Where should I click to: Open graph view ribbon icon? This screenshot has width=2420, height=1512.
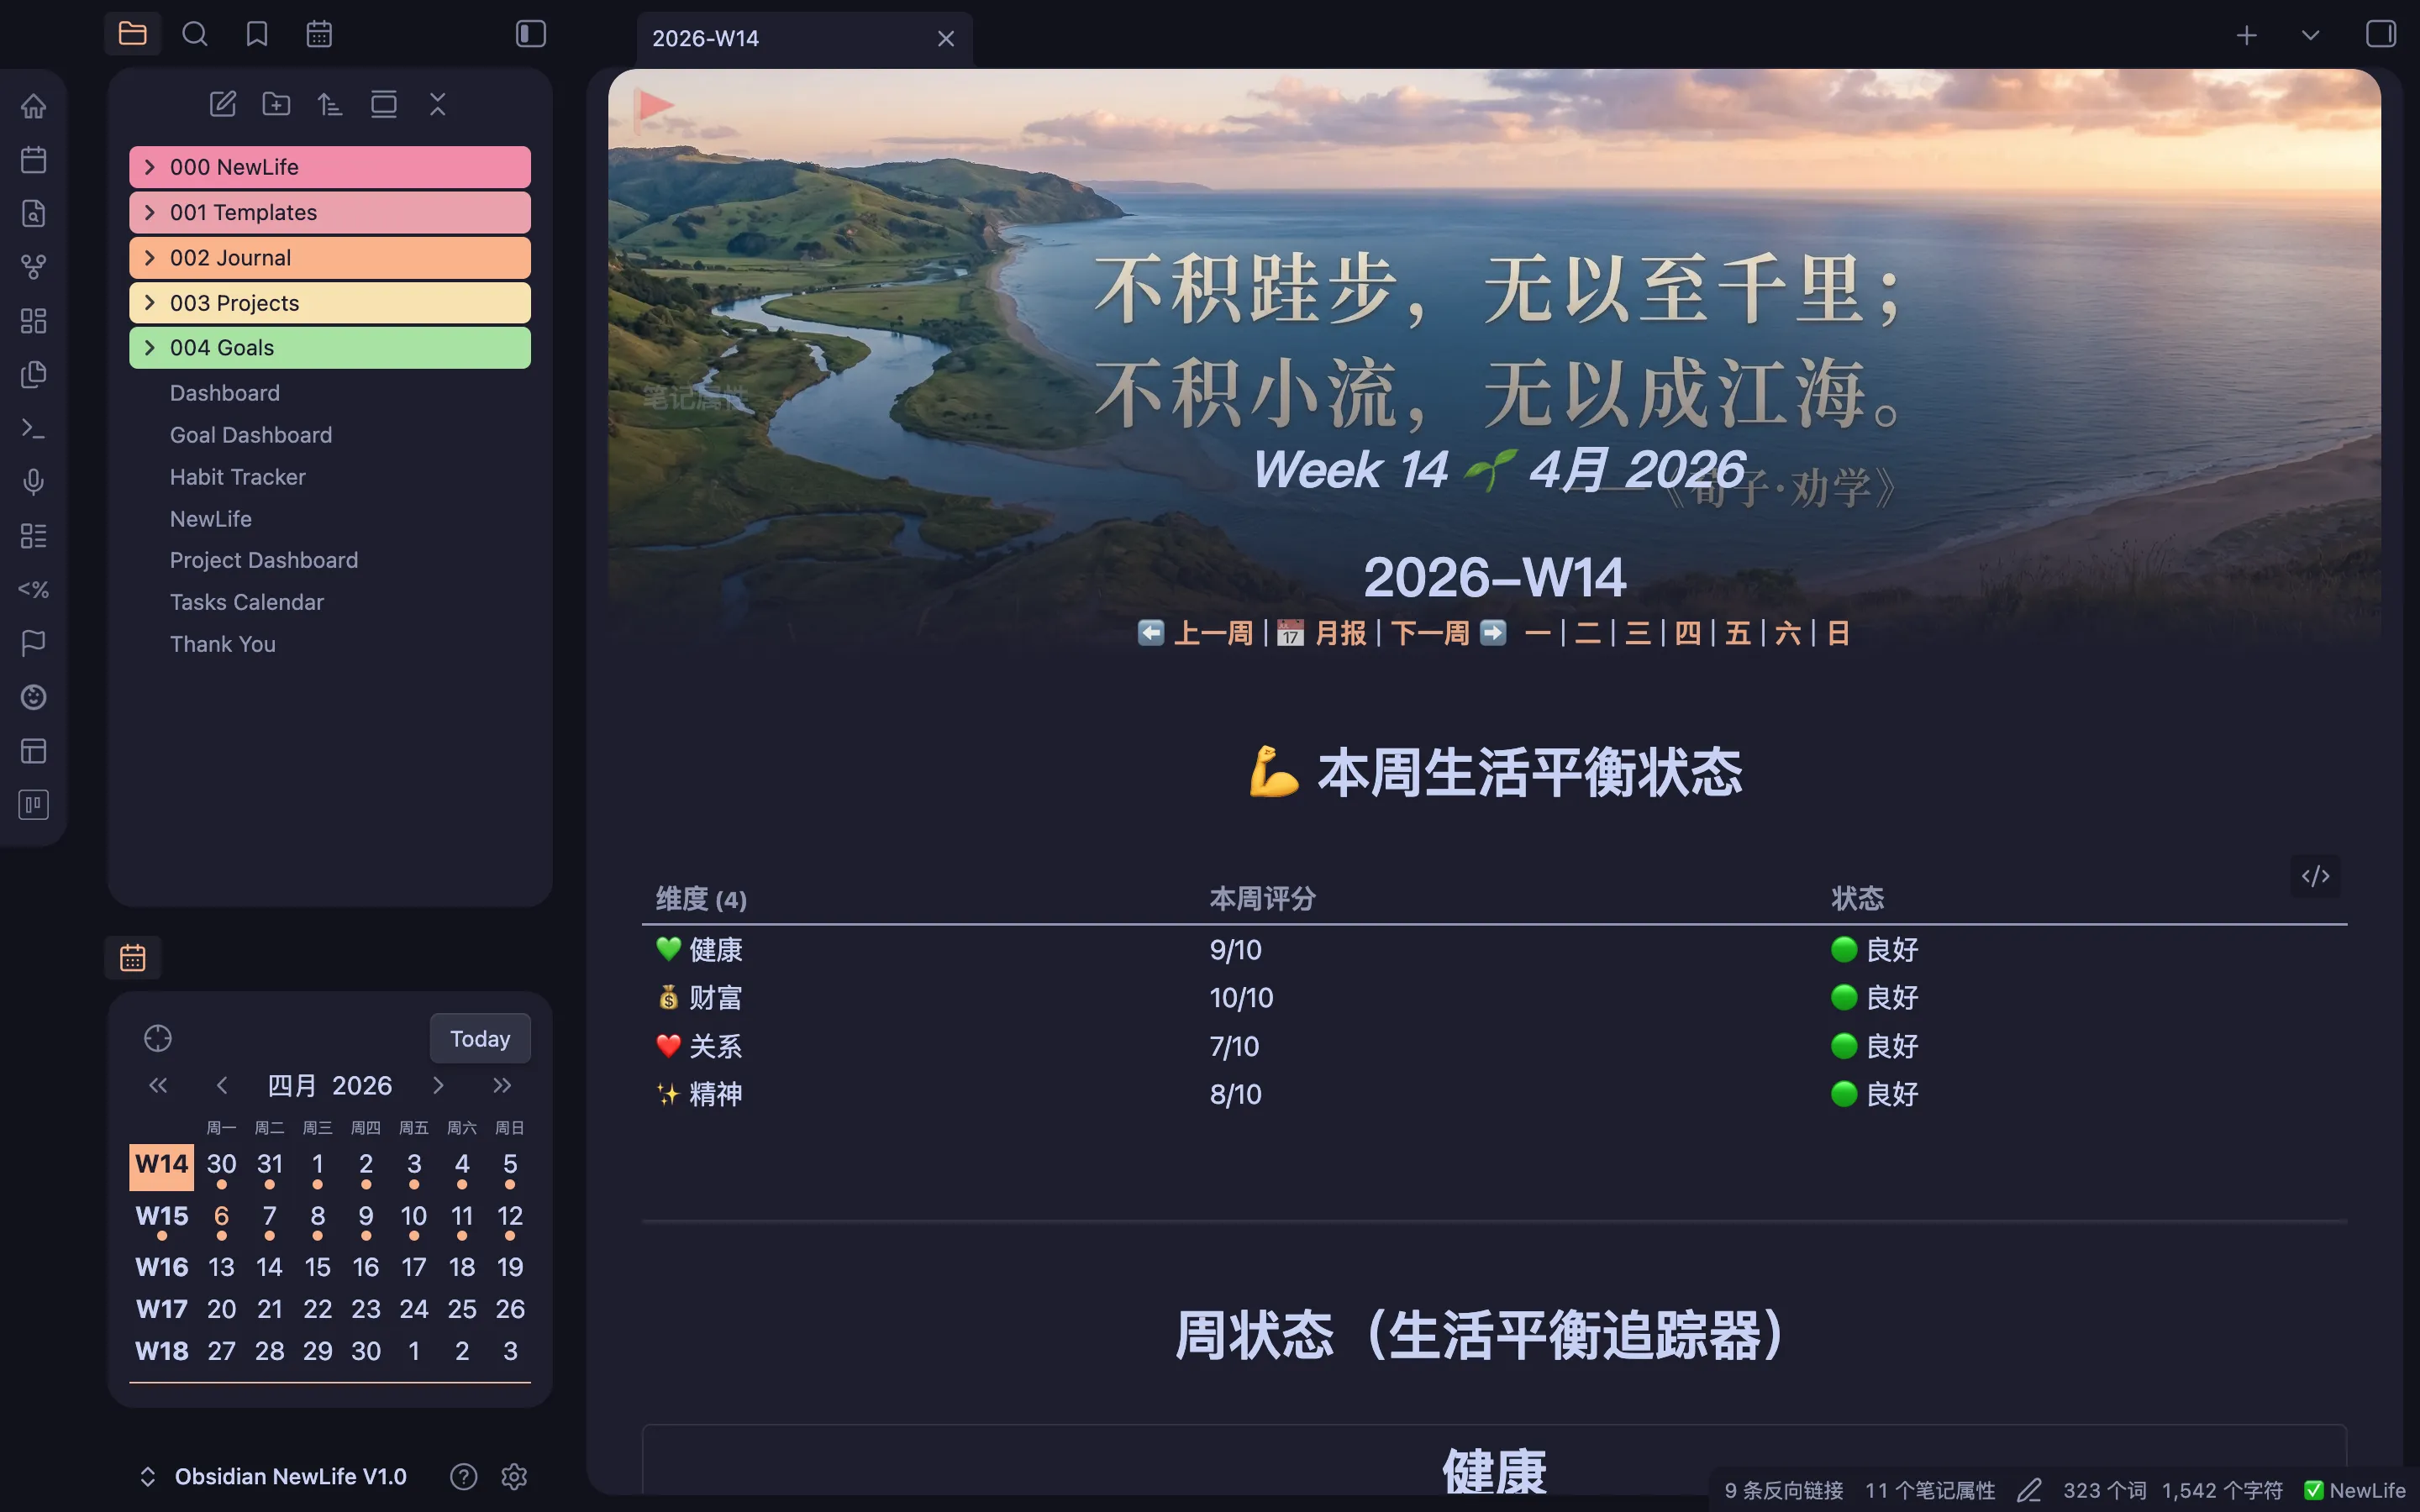[x=34, y=267]
